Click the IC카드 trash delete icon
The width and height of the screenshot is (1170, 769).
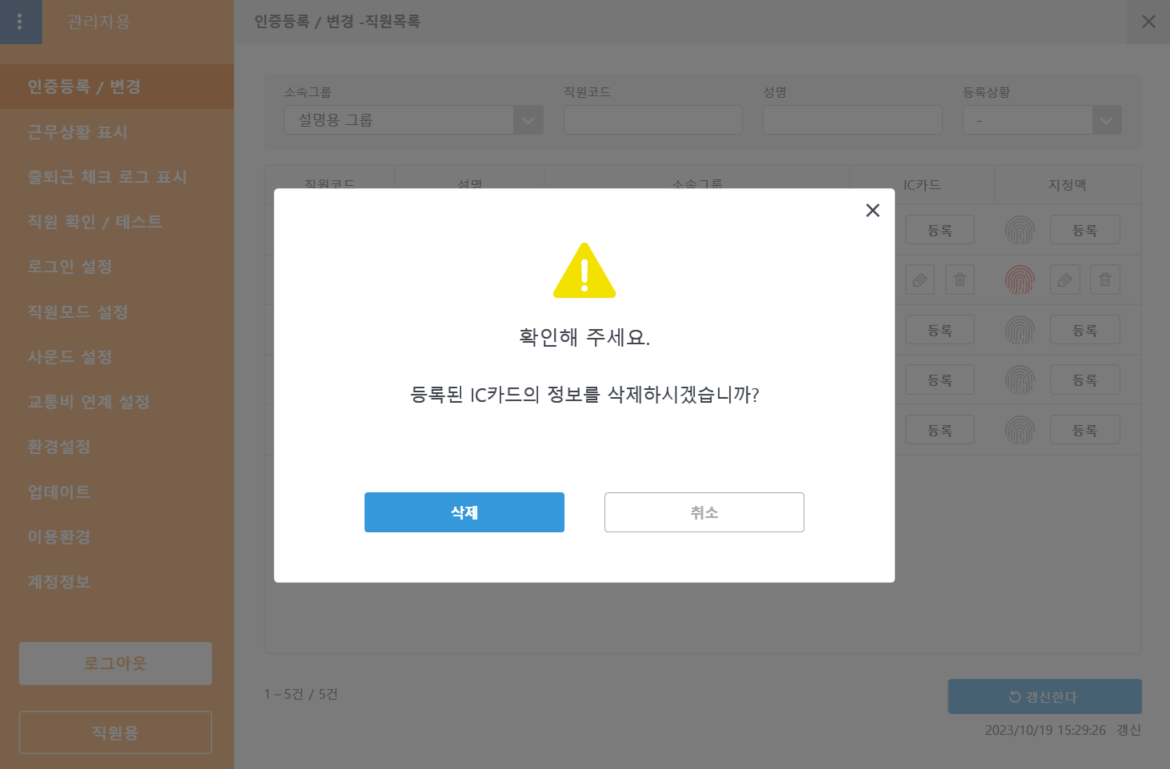click(959, 280)
